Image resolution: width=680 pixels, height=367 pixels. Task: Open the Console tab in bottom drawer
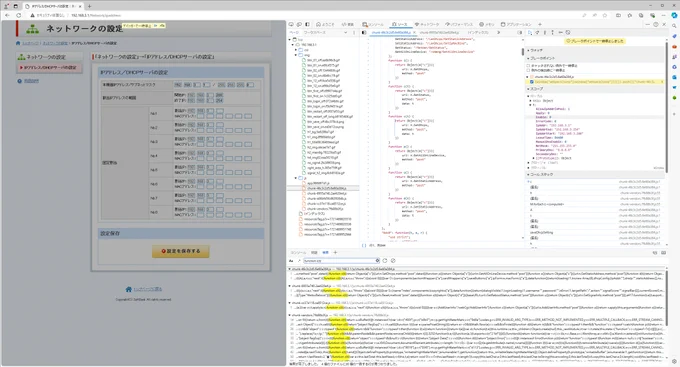(298, 252)
